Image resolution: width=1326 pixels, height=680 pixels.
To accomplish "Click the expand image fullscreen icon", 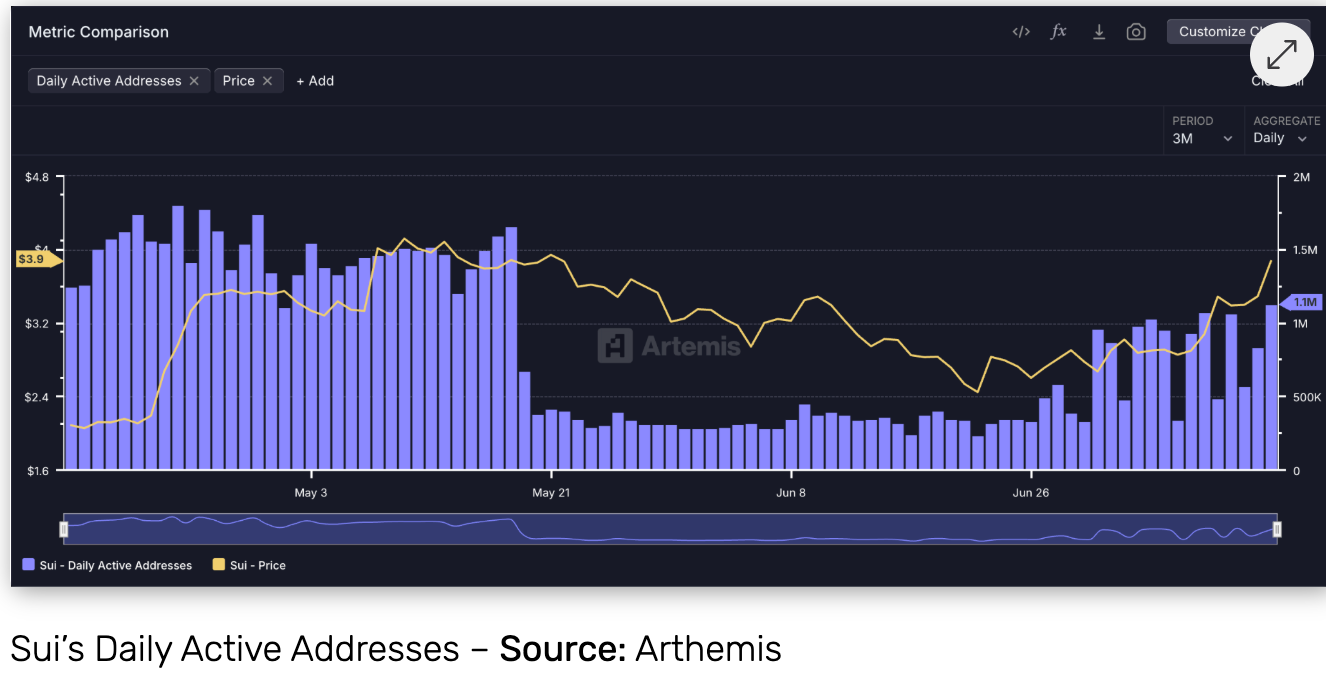I will click(x=1281, y=53).
